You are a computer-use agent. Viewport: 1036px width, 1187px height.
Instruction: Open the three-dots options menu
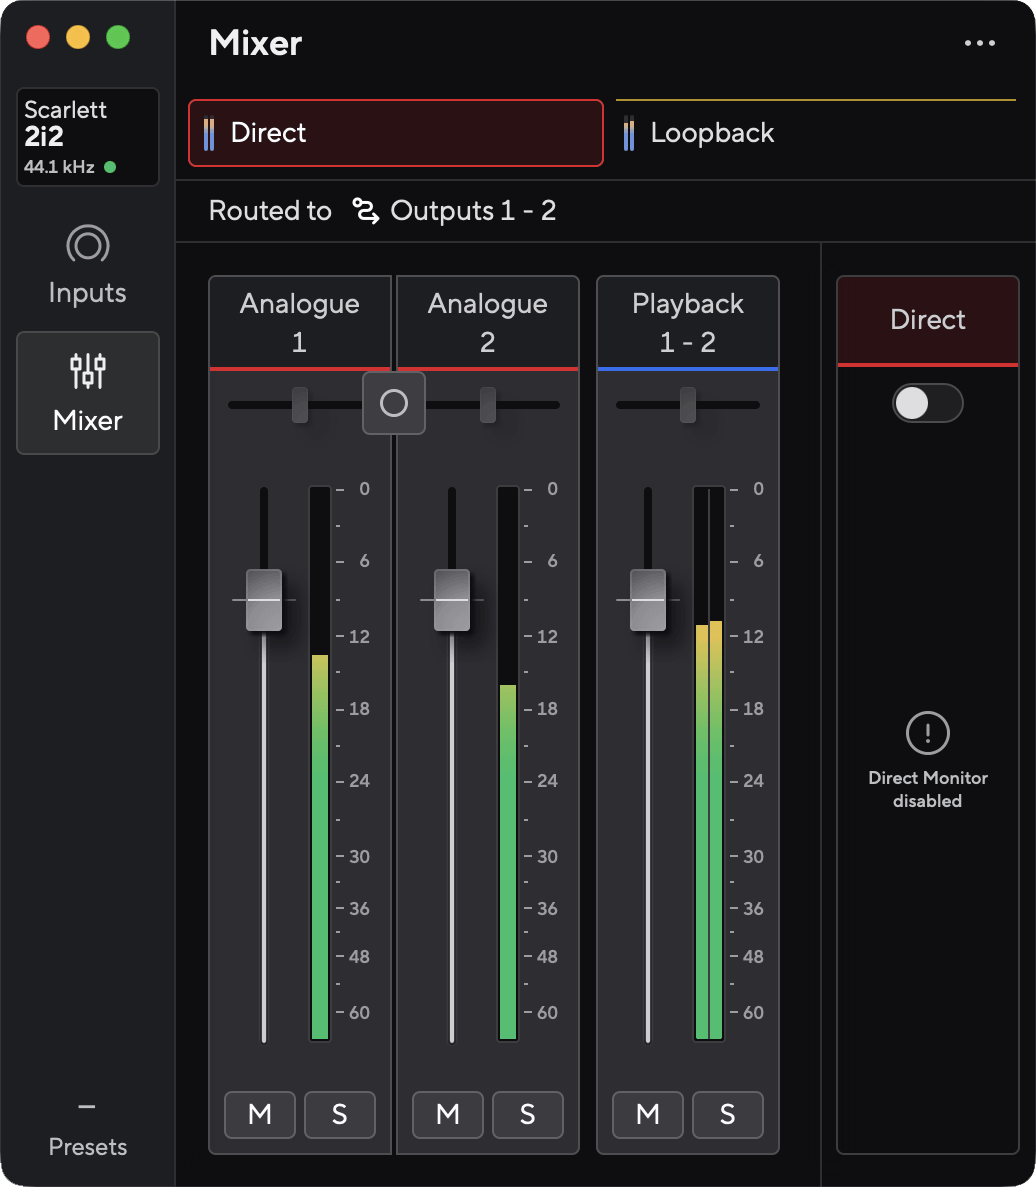(x=979, y=43)
